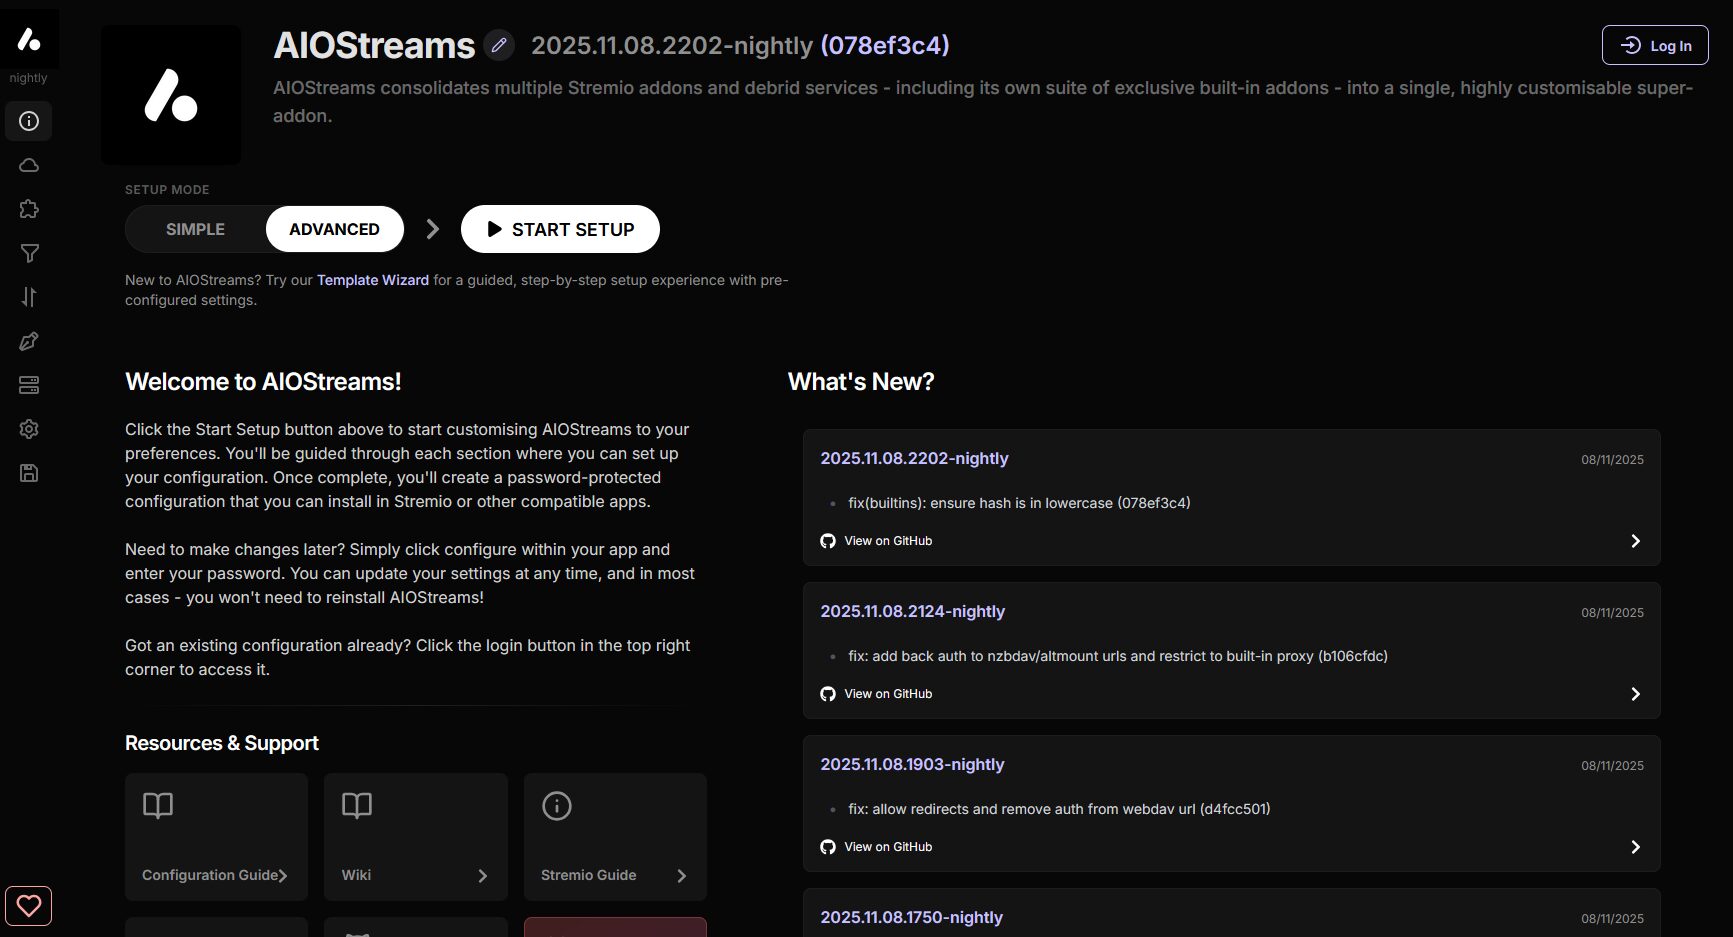The image size is (1733, 937).
Task: Click the edit pencil next to AIOStreams title
Action: pos(499,45)
